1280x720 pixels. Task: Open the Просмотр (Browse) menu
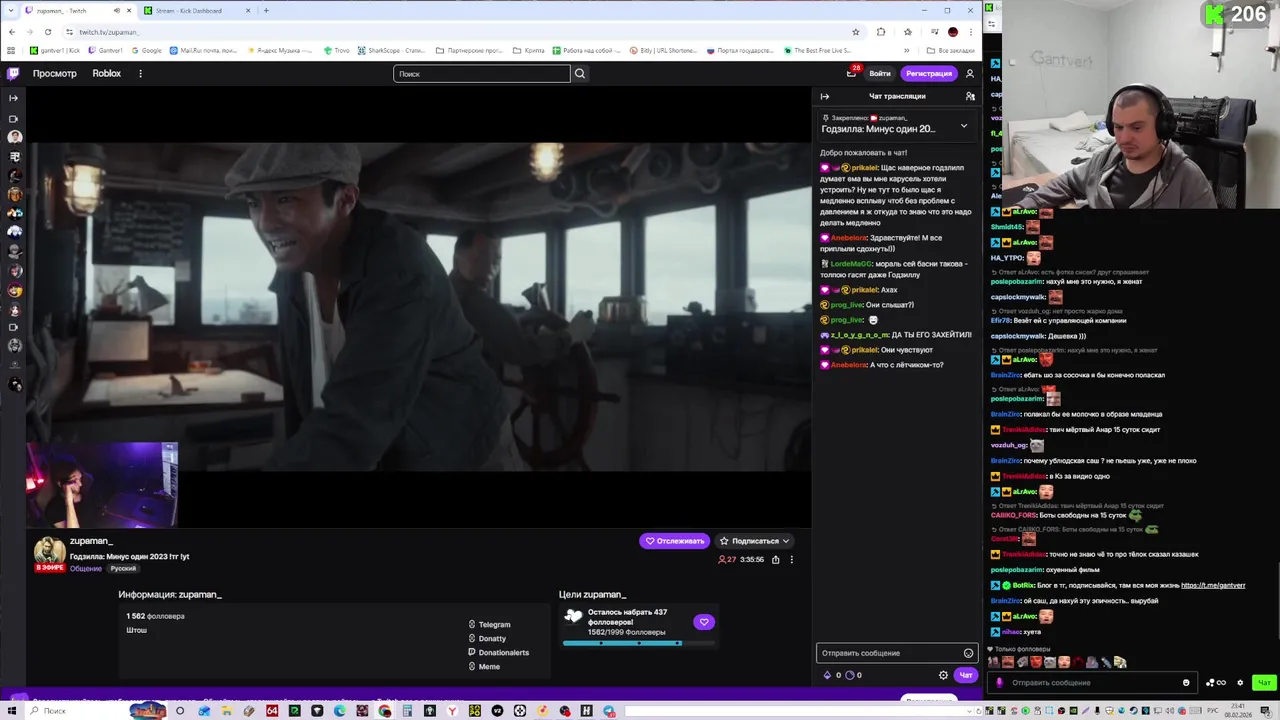click(54, 73)
